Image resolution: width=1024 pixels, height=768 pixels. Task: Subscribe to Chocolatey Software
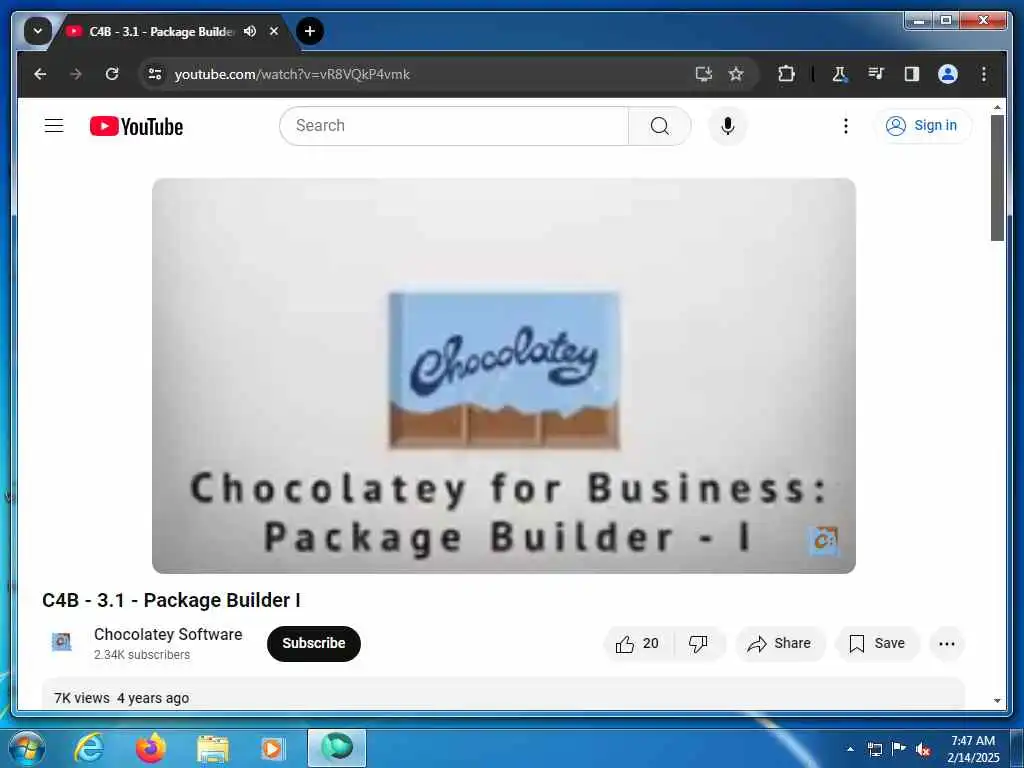pos(313,643)
